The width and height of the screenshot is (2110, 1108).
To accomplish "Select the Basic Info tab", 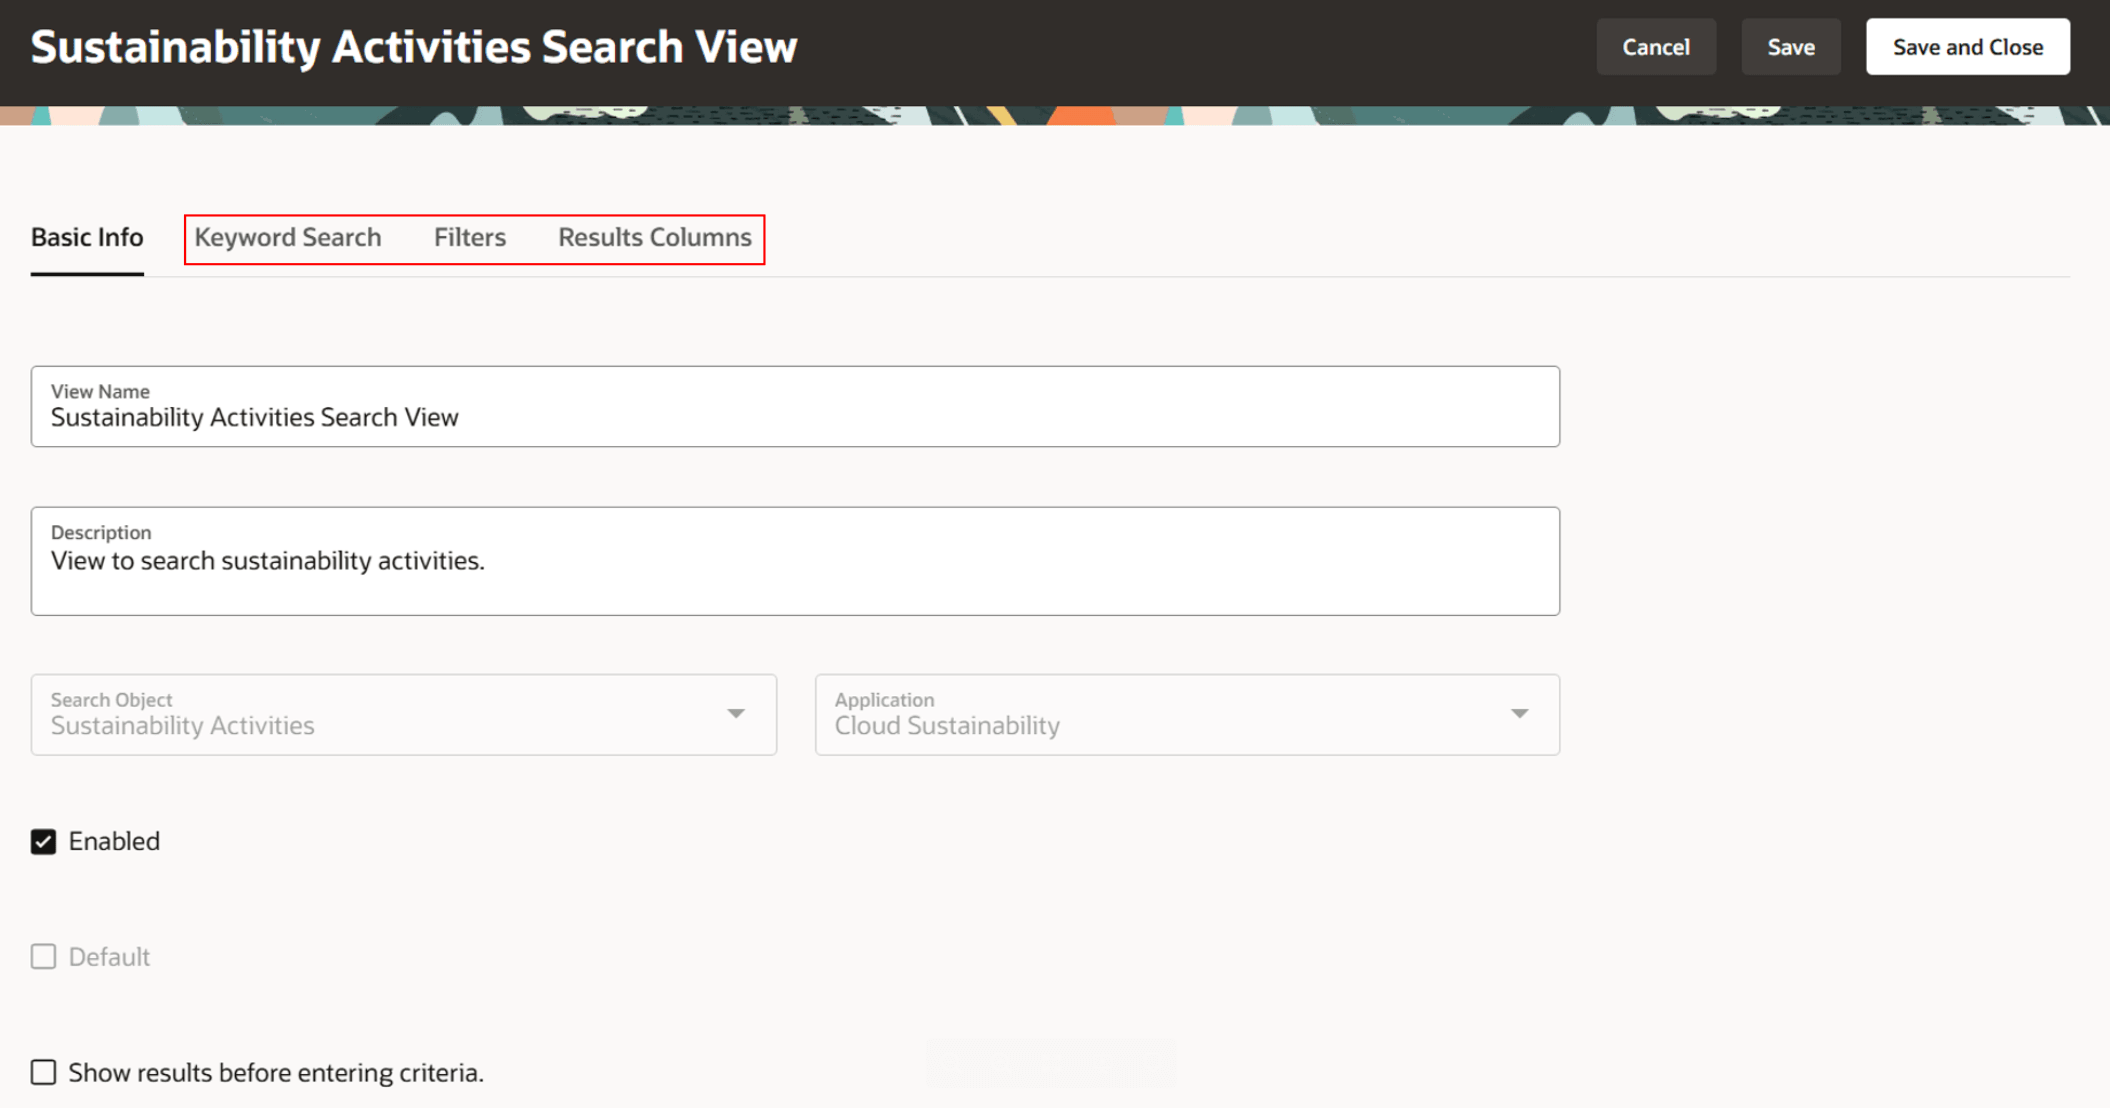I will click(x=87, y=238).
